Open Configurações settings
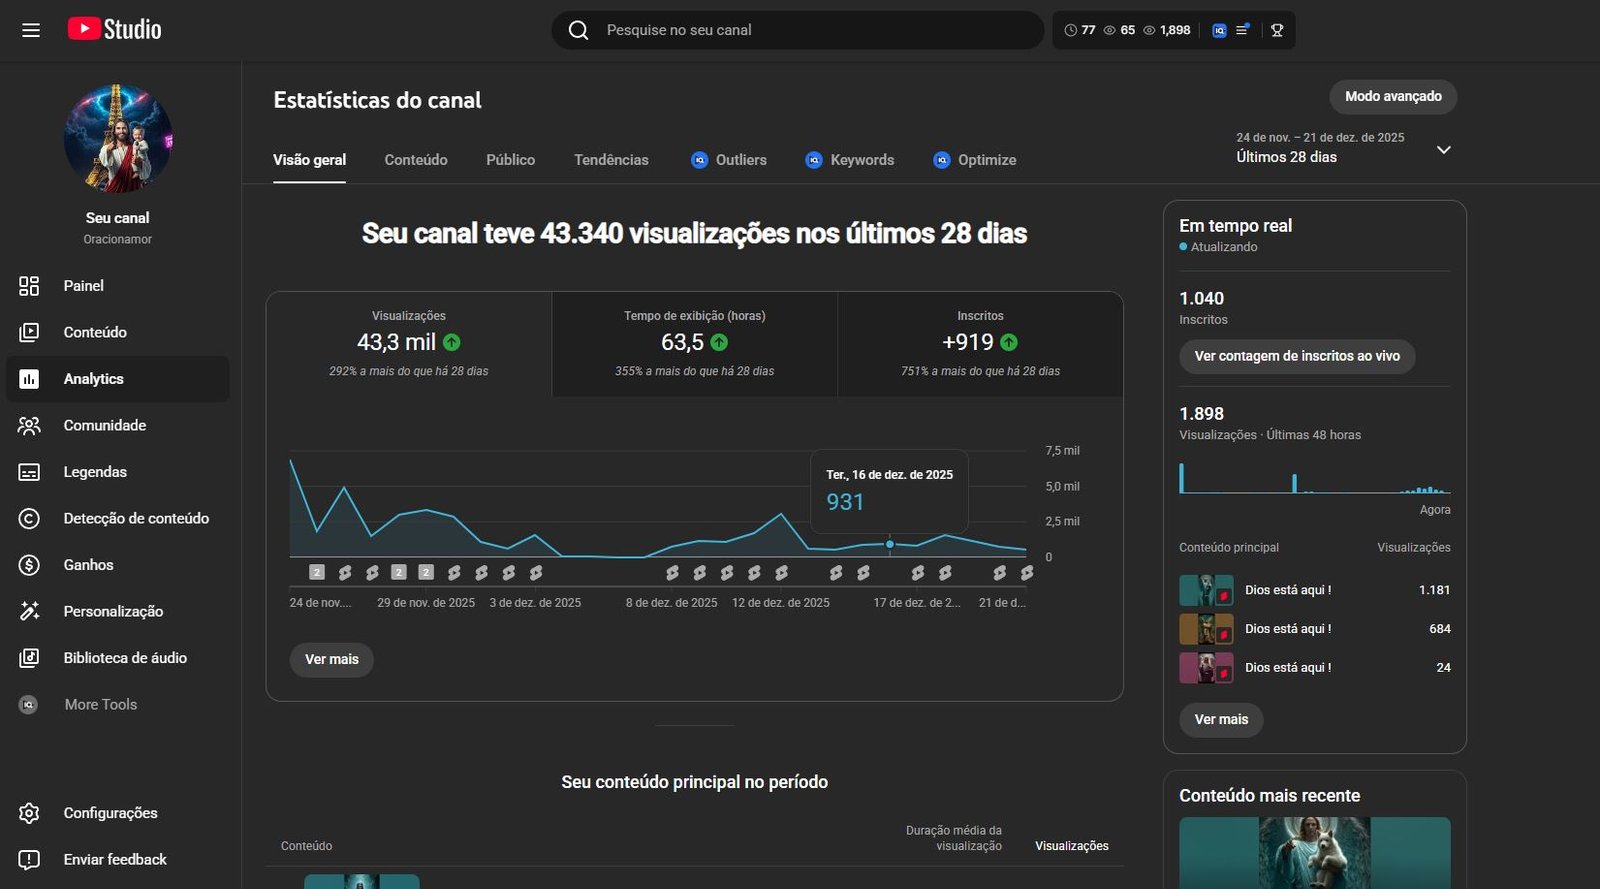Viewport: 1600px width, 889px height. coord(110,813)
